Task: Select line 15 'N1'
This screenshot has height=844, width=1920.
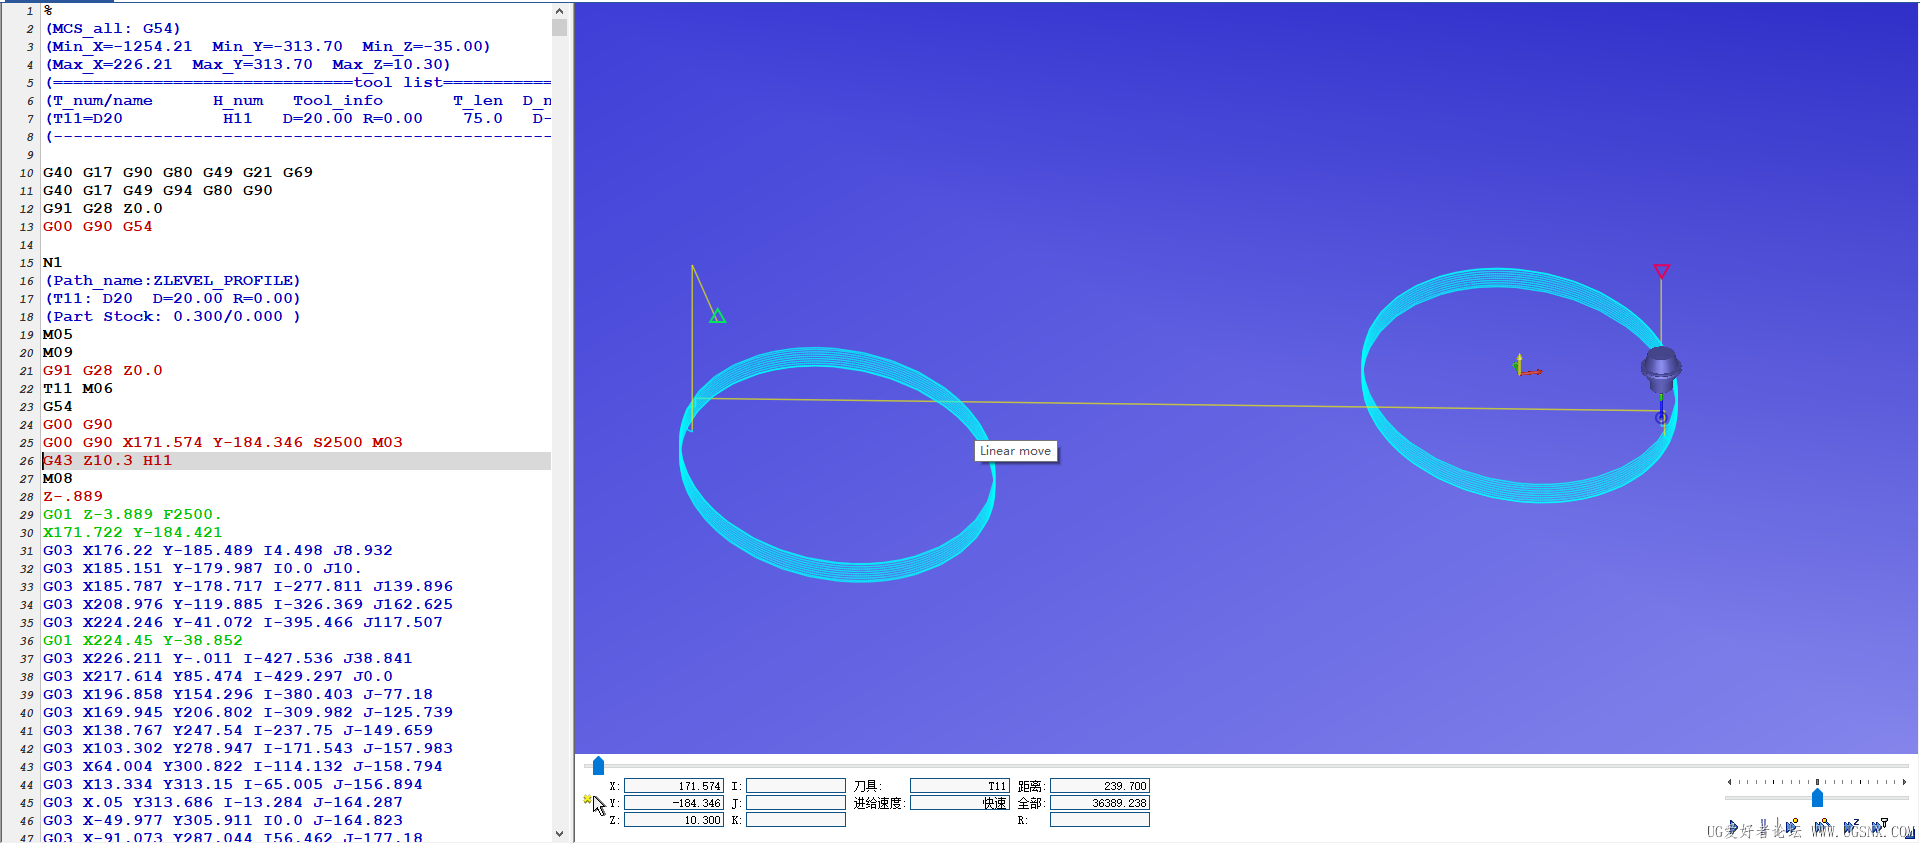Action: point(52,263)
